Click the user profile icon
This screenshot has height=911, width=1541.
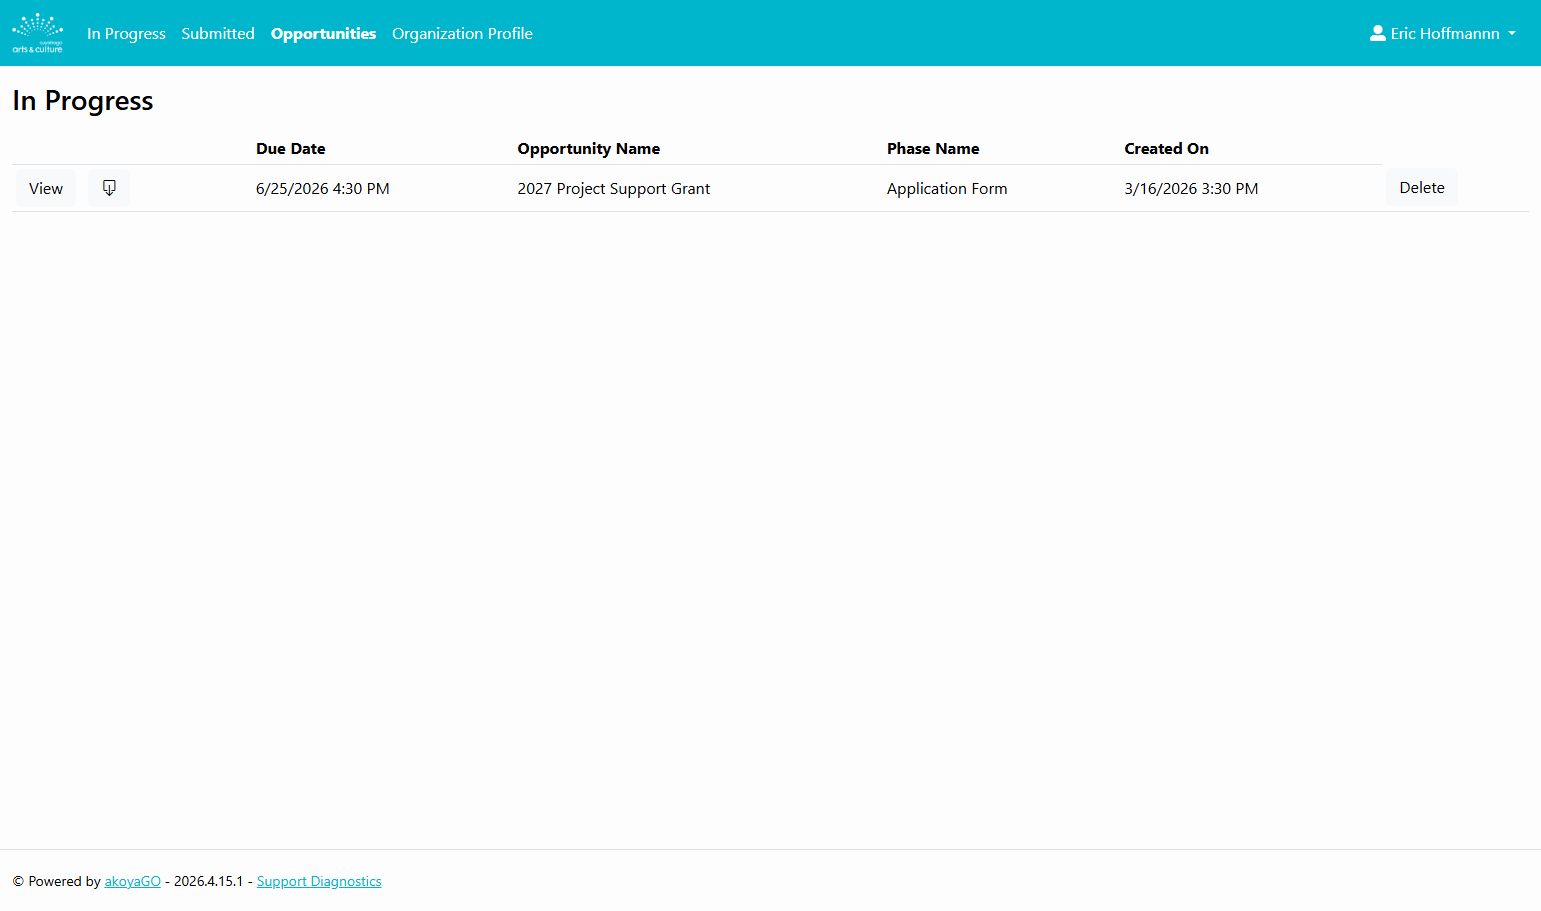pos(1377,33)
